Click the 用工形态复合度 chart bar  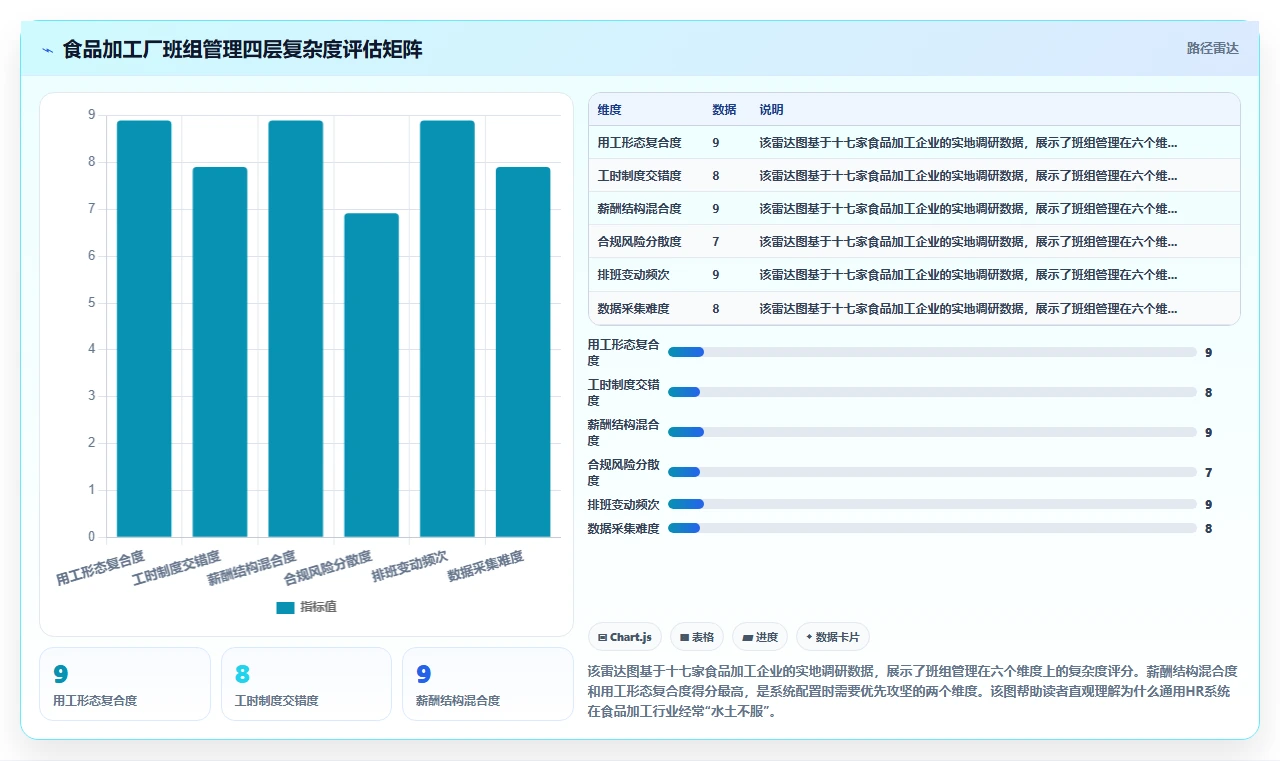[x=144, y=329]
